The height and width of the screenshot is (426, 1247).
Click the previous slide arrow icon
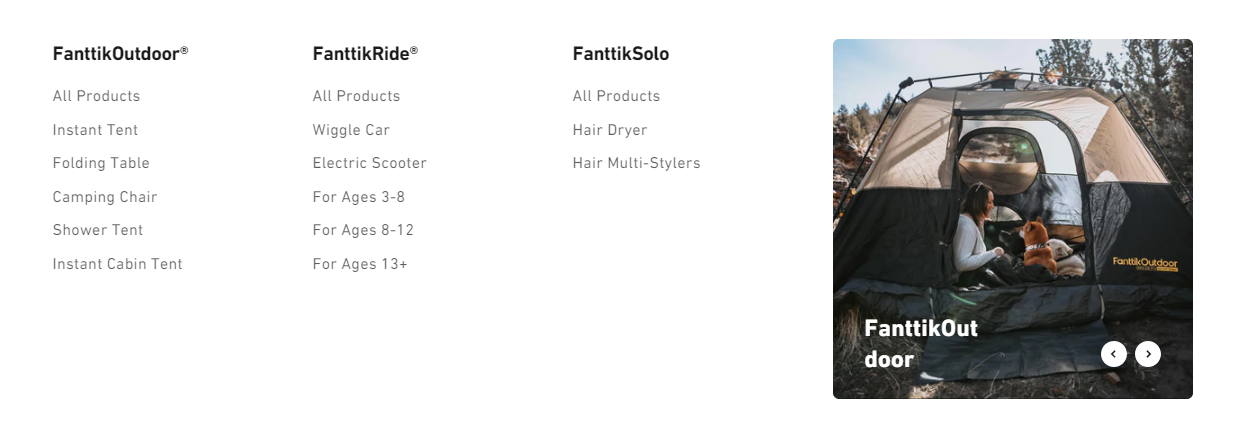pos(1113,354)
